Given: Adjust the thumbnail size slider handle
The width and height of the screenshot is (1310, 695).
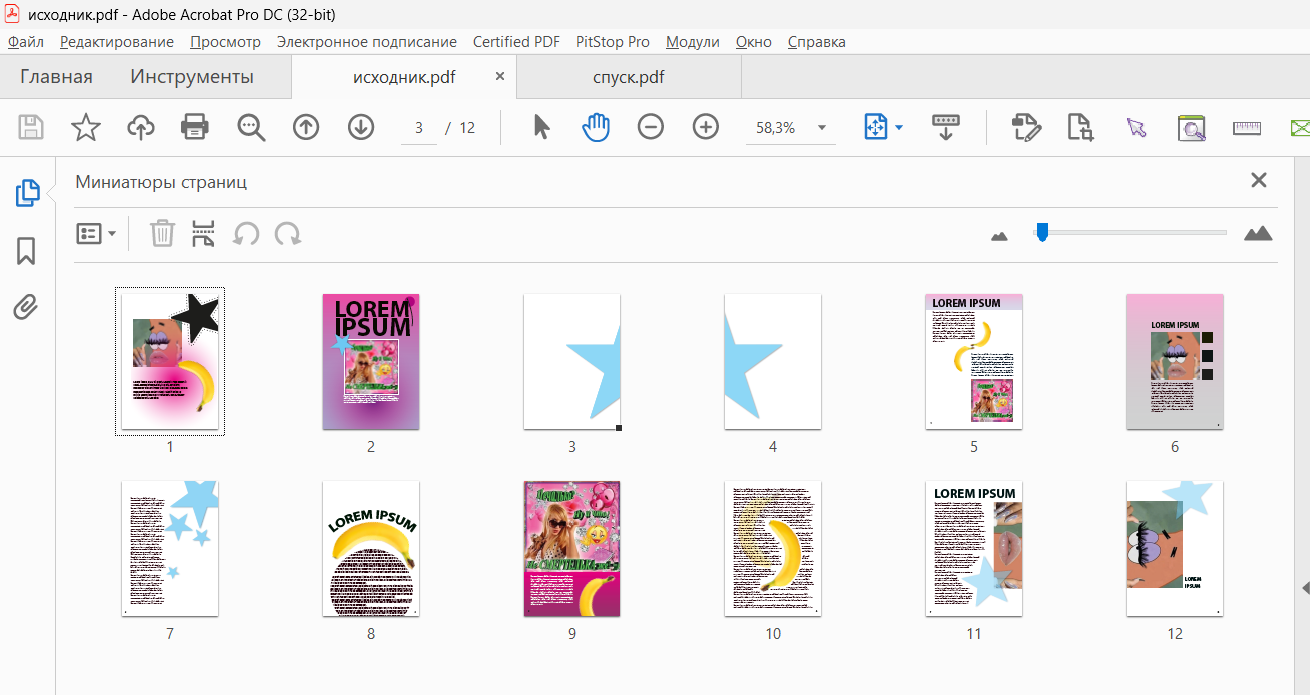Looking at the screenshot, I should click(1042, 232).
